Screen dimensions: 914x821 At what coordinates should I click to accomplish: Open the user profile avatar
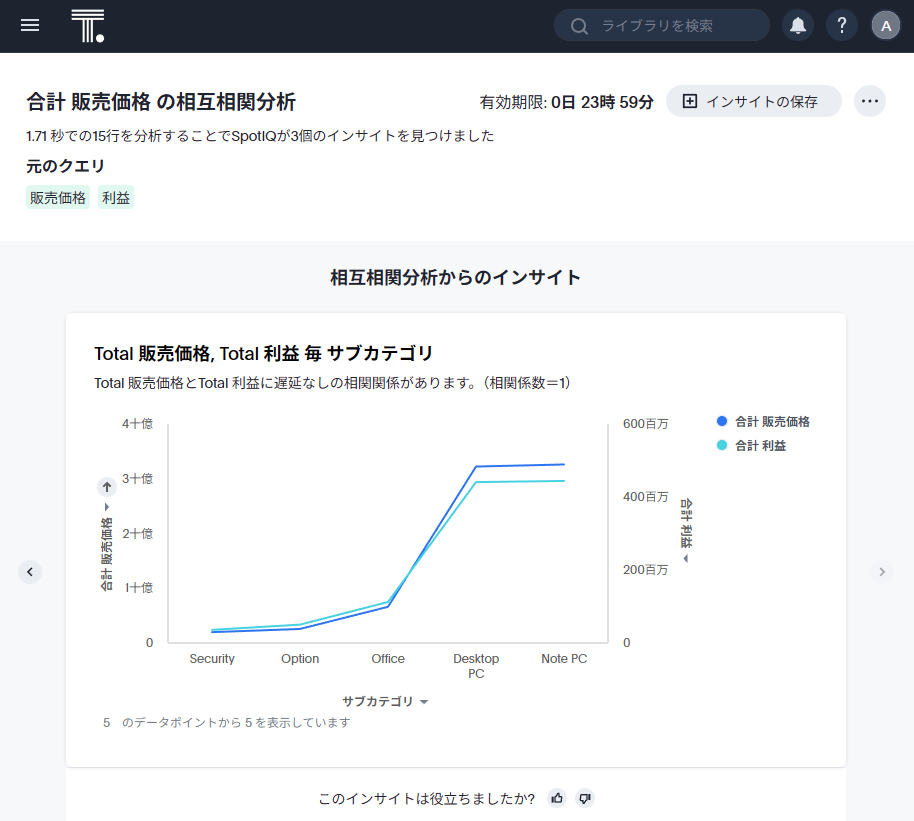click(886, 26)
